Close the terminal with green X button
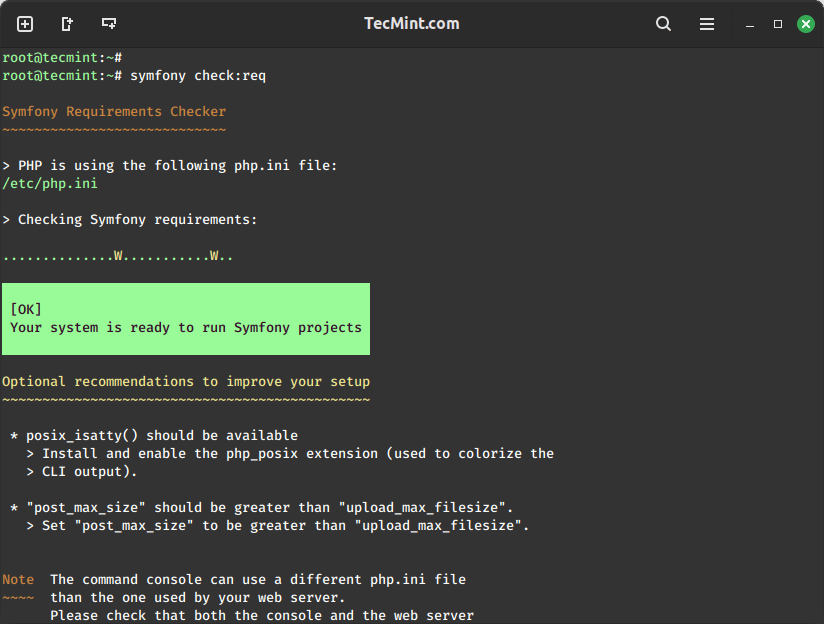The image size is (824, 624). click(805, 24)
